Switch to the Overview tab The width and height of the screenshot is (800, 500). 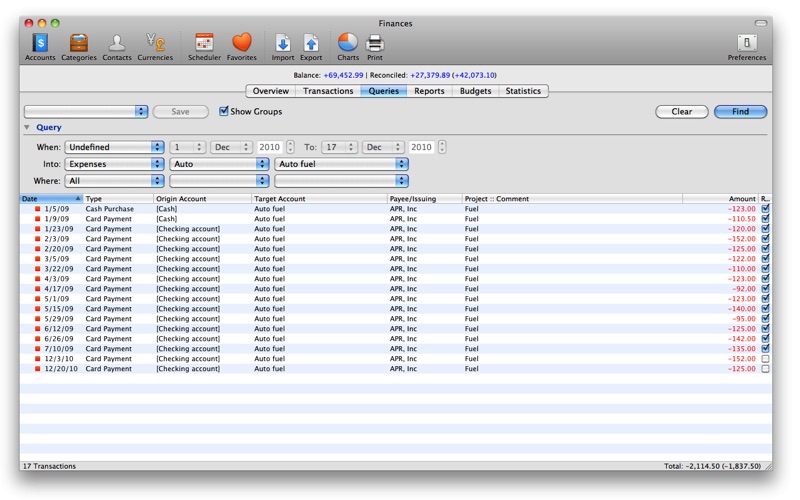coord(270,91)
